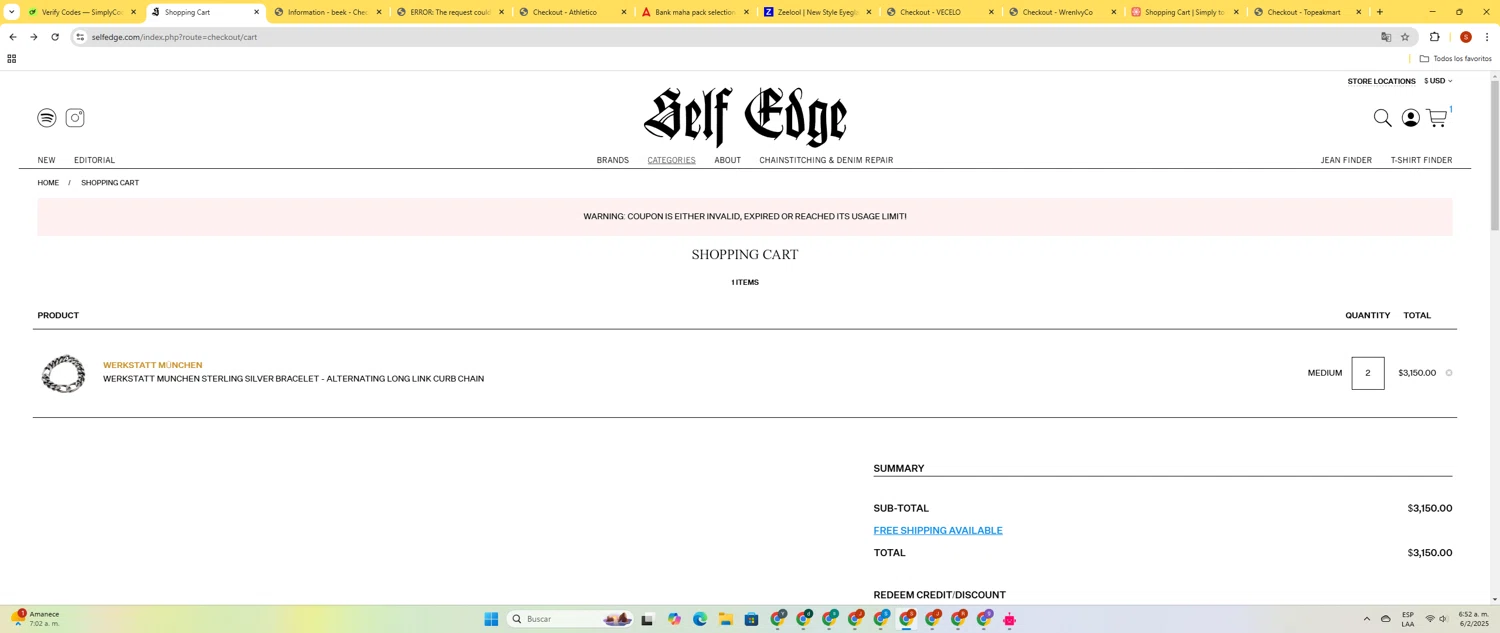Bookmark this page with the star icon

(1405, 37)
